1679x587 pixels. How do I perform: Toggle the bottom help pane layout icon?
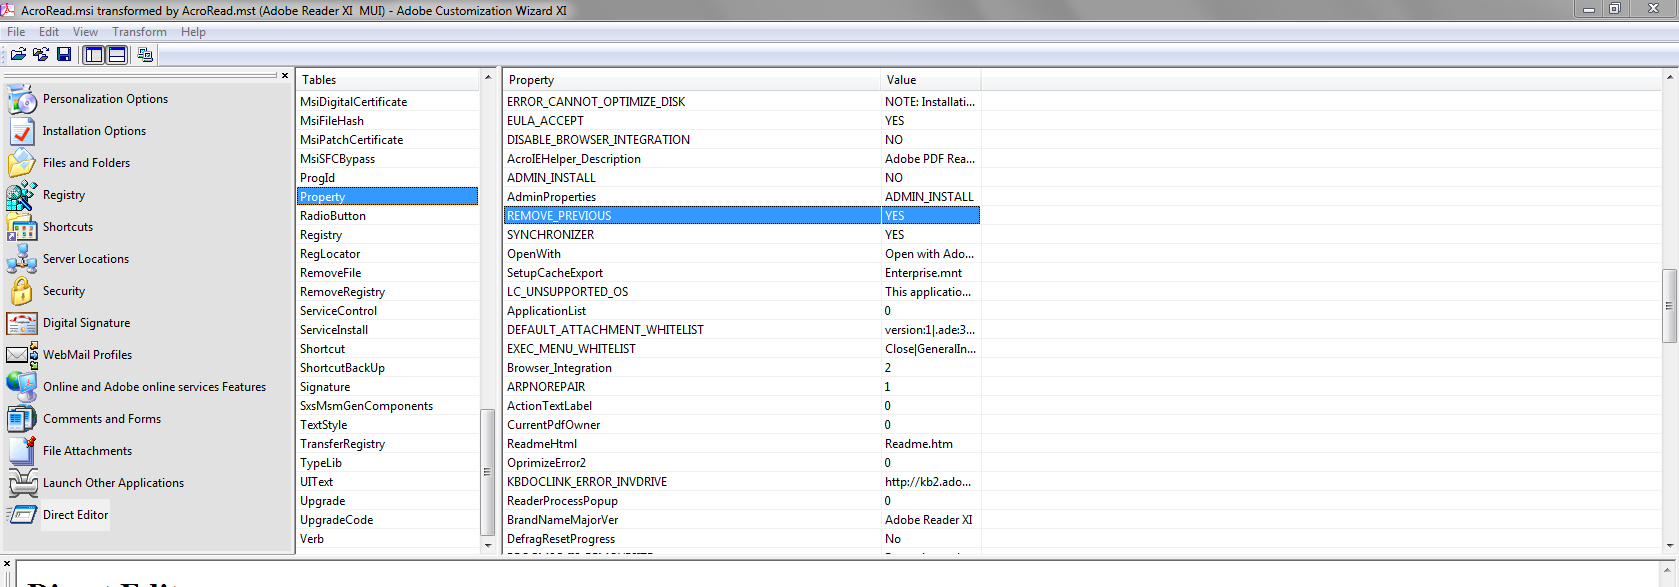117,55
